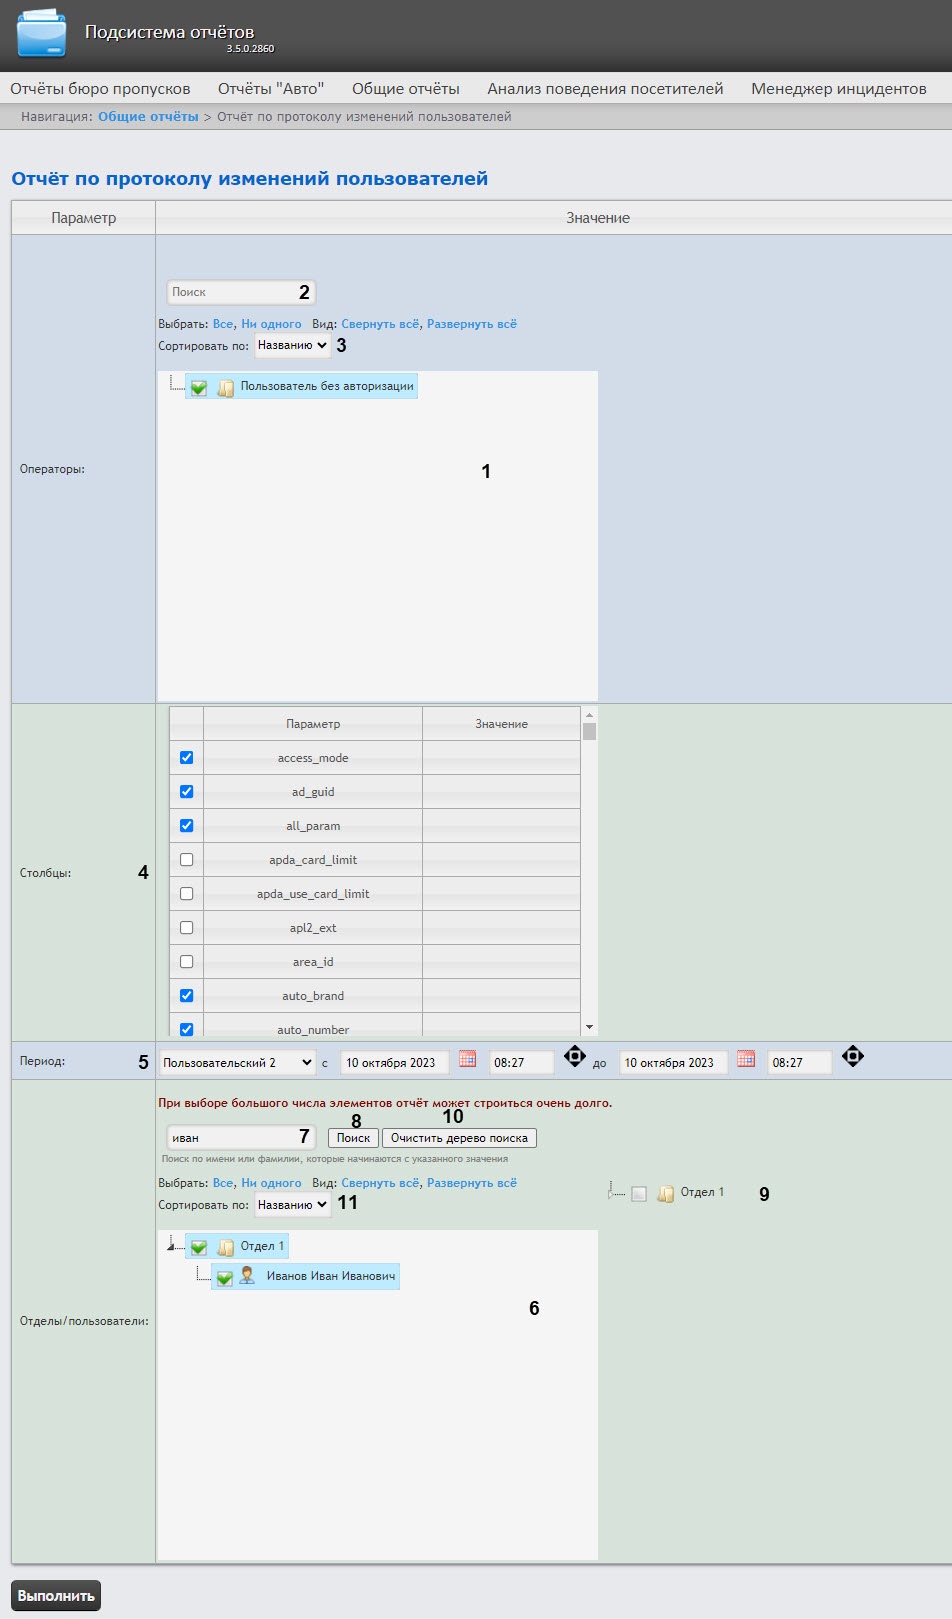952x1619 pixels.
Task: Click the columns table vertical scrollbar
Action: point(589,870)
